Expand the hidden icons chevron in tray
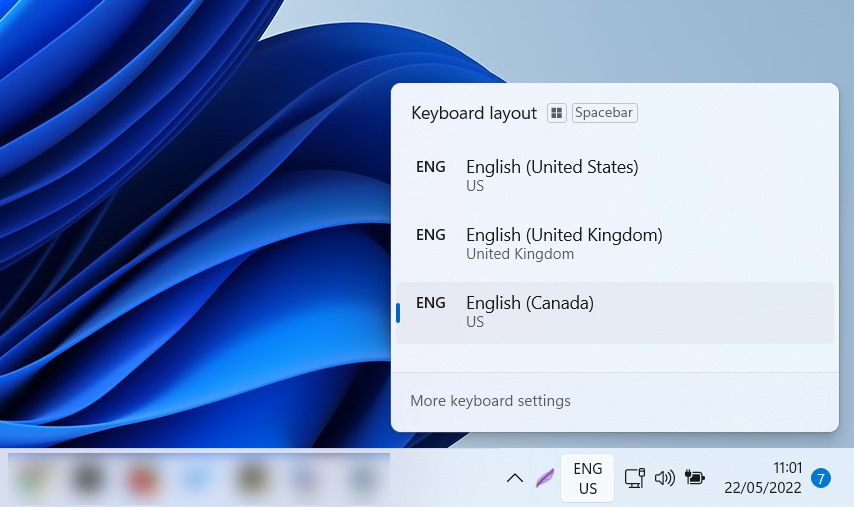 pyautogui.click(x=515, y=478)
